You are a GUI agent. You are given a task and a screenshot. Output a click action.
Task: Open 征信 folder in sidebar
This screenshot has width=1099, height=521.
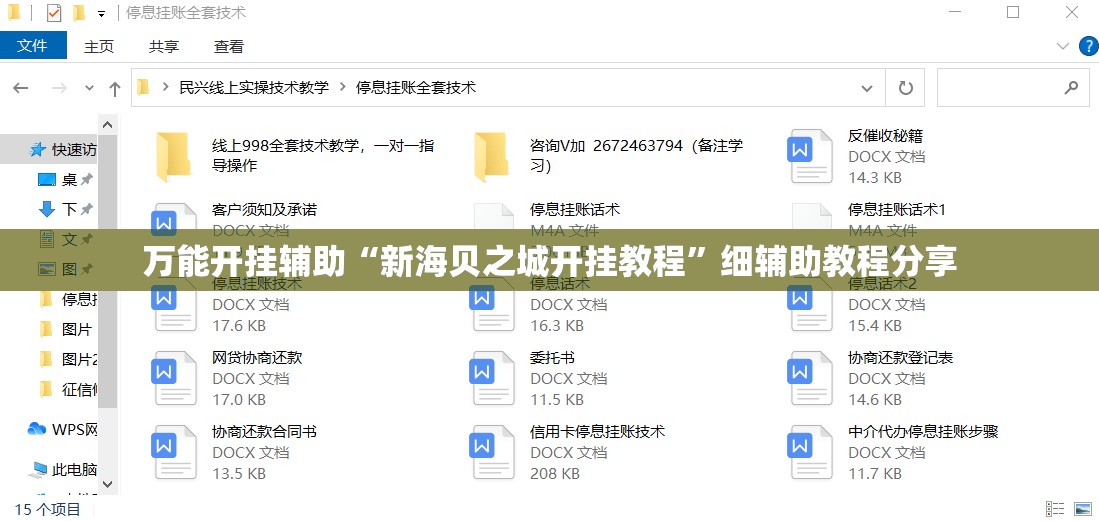[x=67, y=389]
